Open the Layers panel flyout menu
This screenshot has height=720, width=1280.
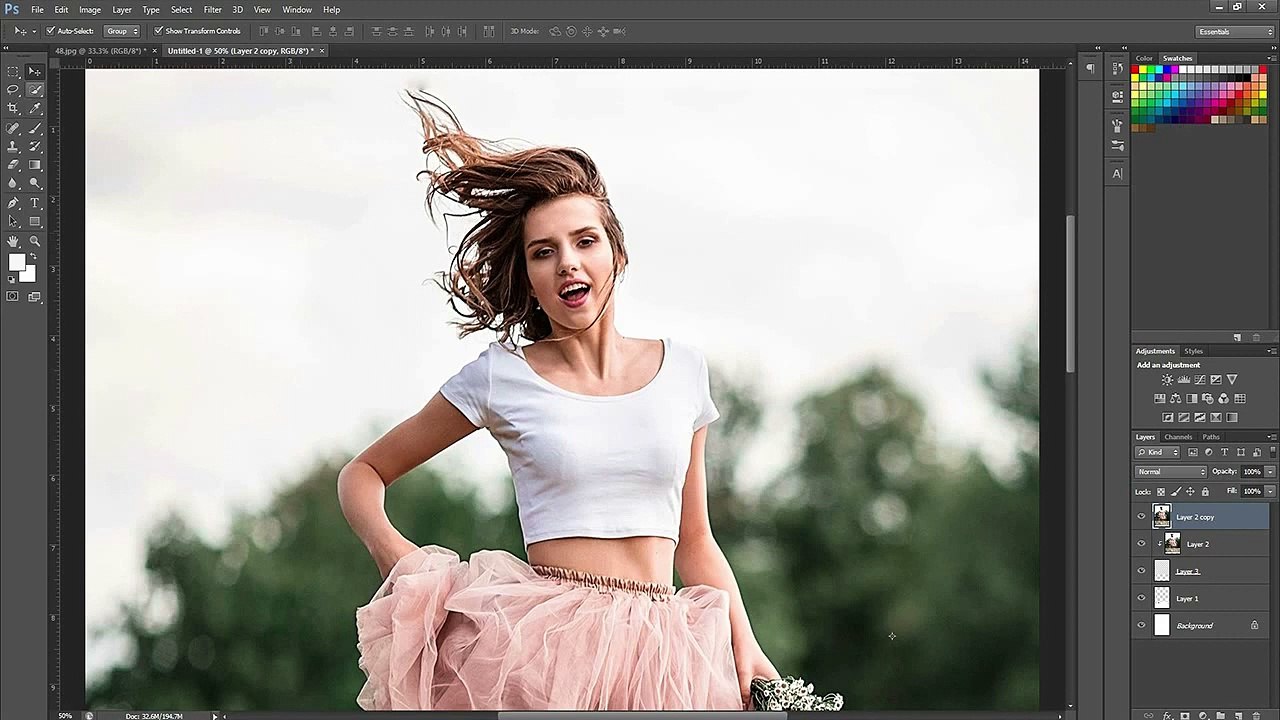tap(1272, 437)
